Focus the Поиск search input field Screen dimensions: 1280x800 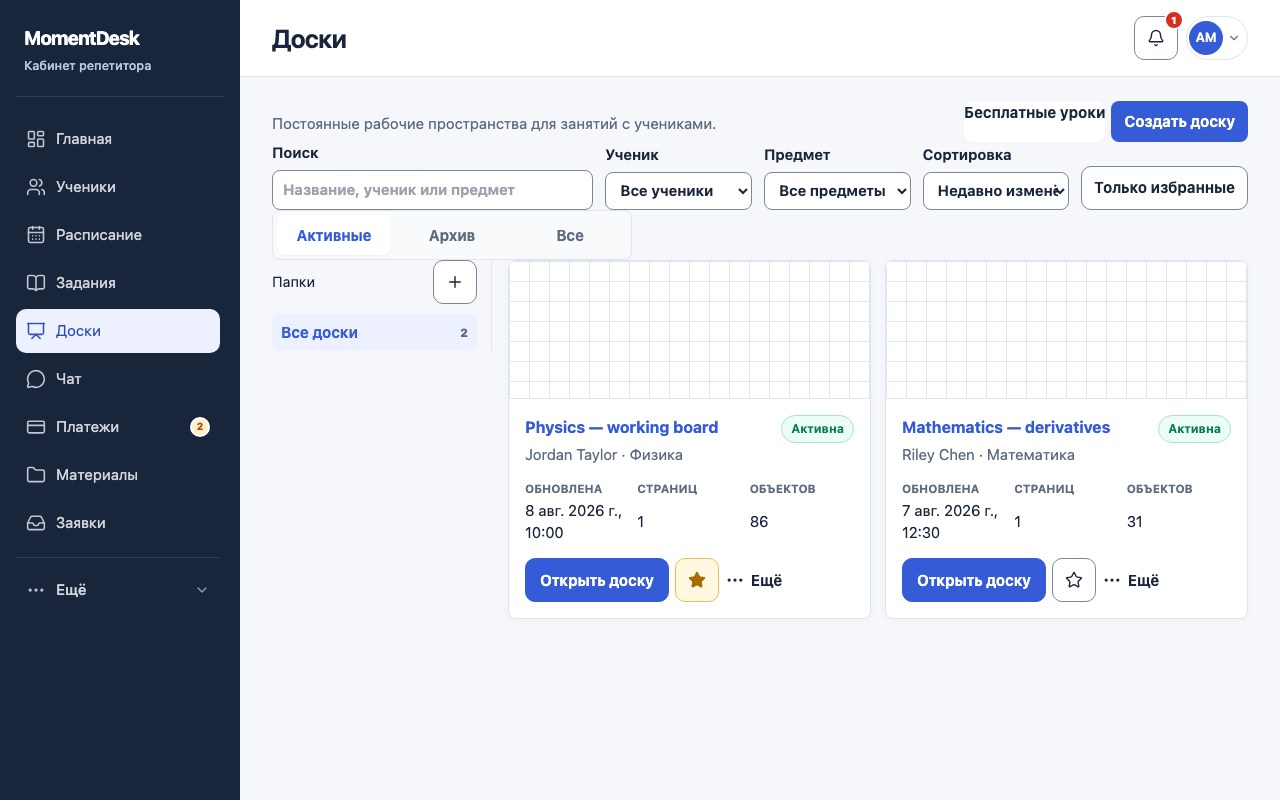coord(433,190)
